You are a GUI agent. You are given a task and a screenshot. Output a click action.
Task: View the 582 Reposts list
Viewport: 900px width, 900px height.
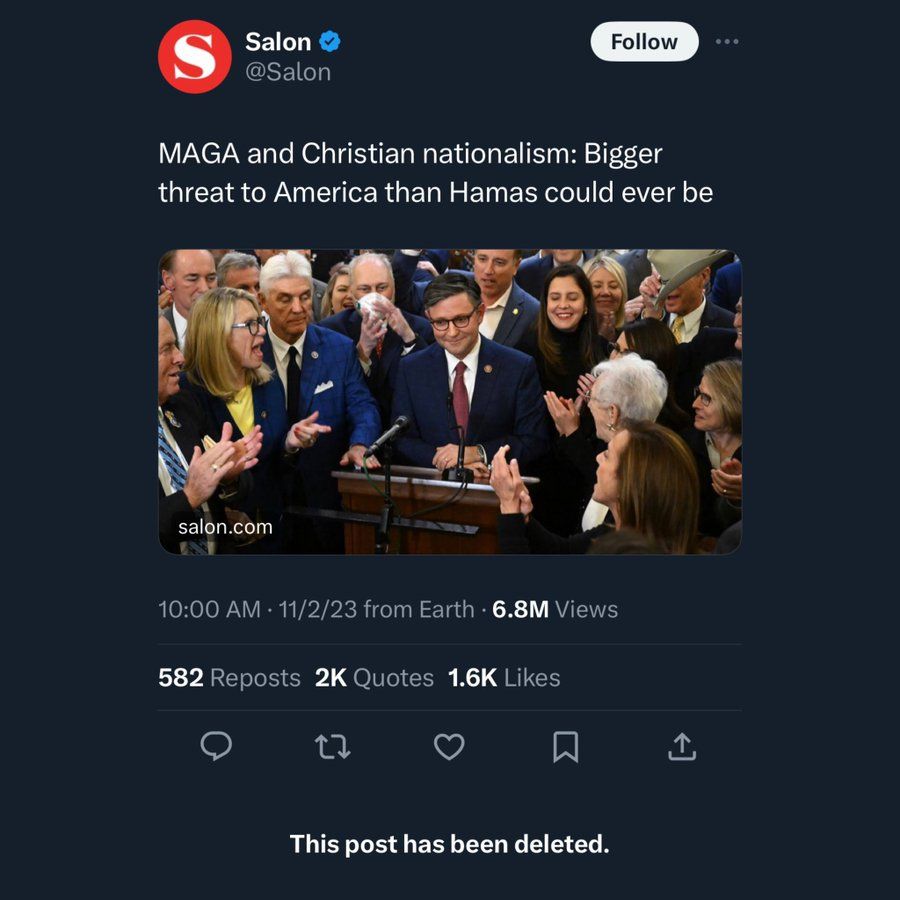(228, 678)
